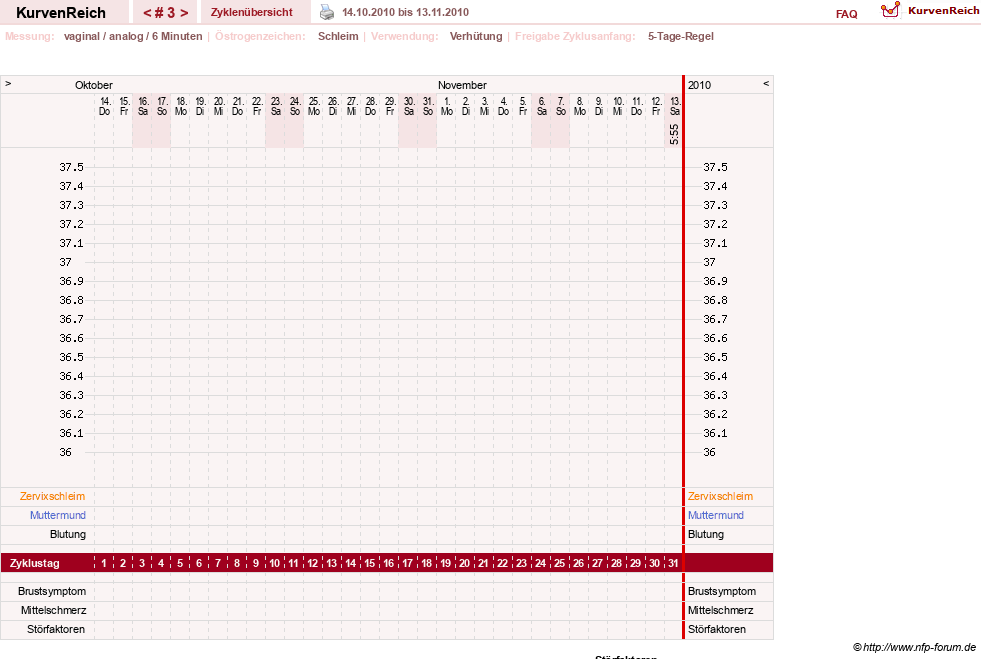981x659 pixels.
Task: Click the left Brustsymptom row label
Action: click(x=52, y=591)
